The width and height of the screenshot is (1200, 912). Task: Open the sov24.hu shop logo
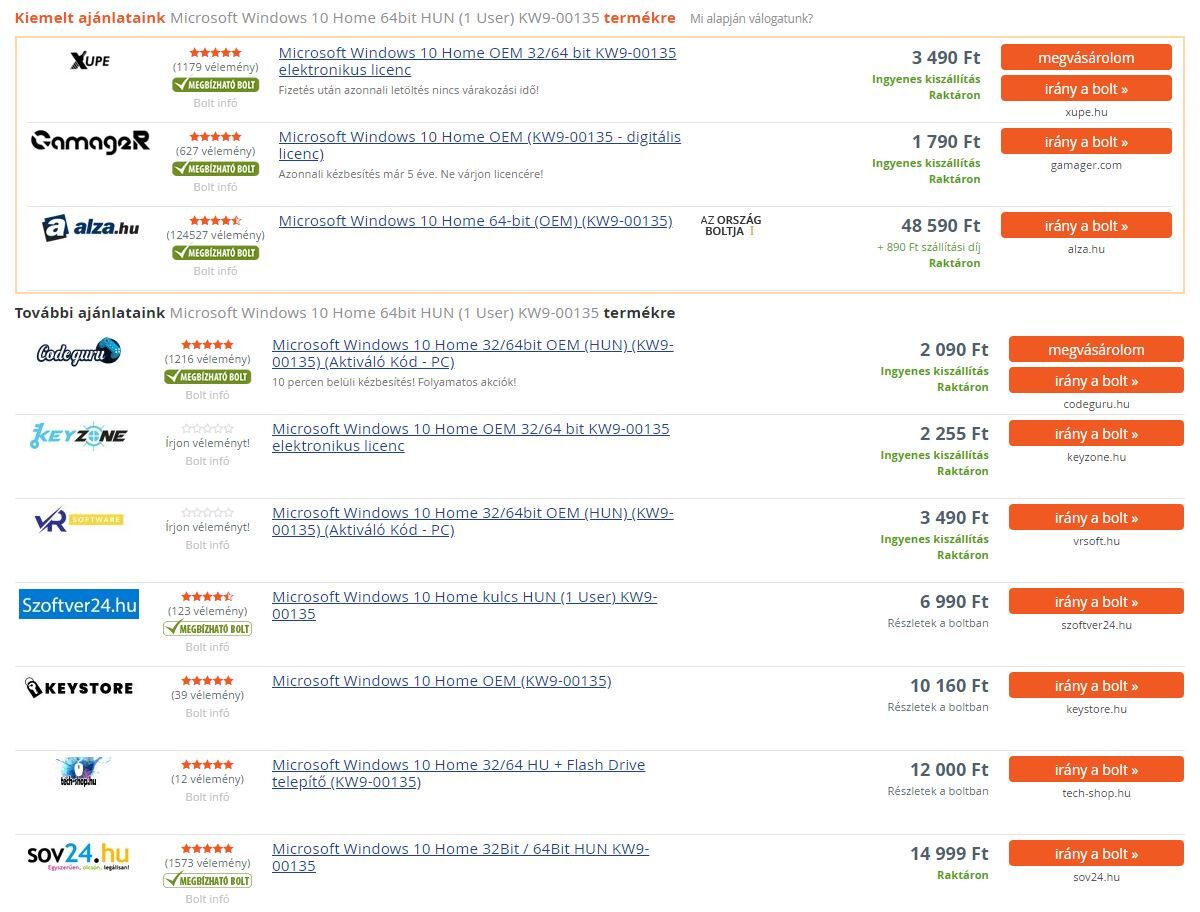pos(79,857)
